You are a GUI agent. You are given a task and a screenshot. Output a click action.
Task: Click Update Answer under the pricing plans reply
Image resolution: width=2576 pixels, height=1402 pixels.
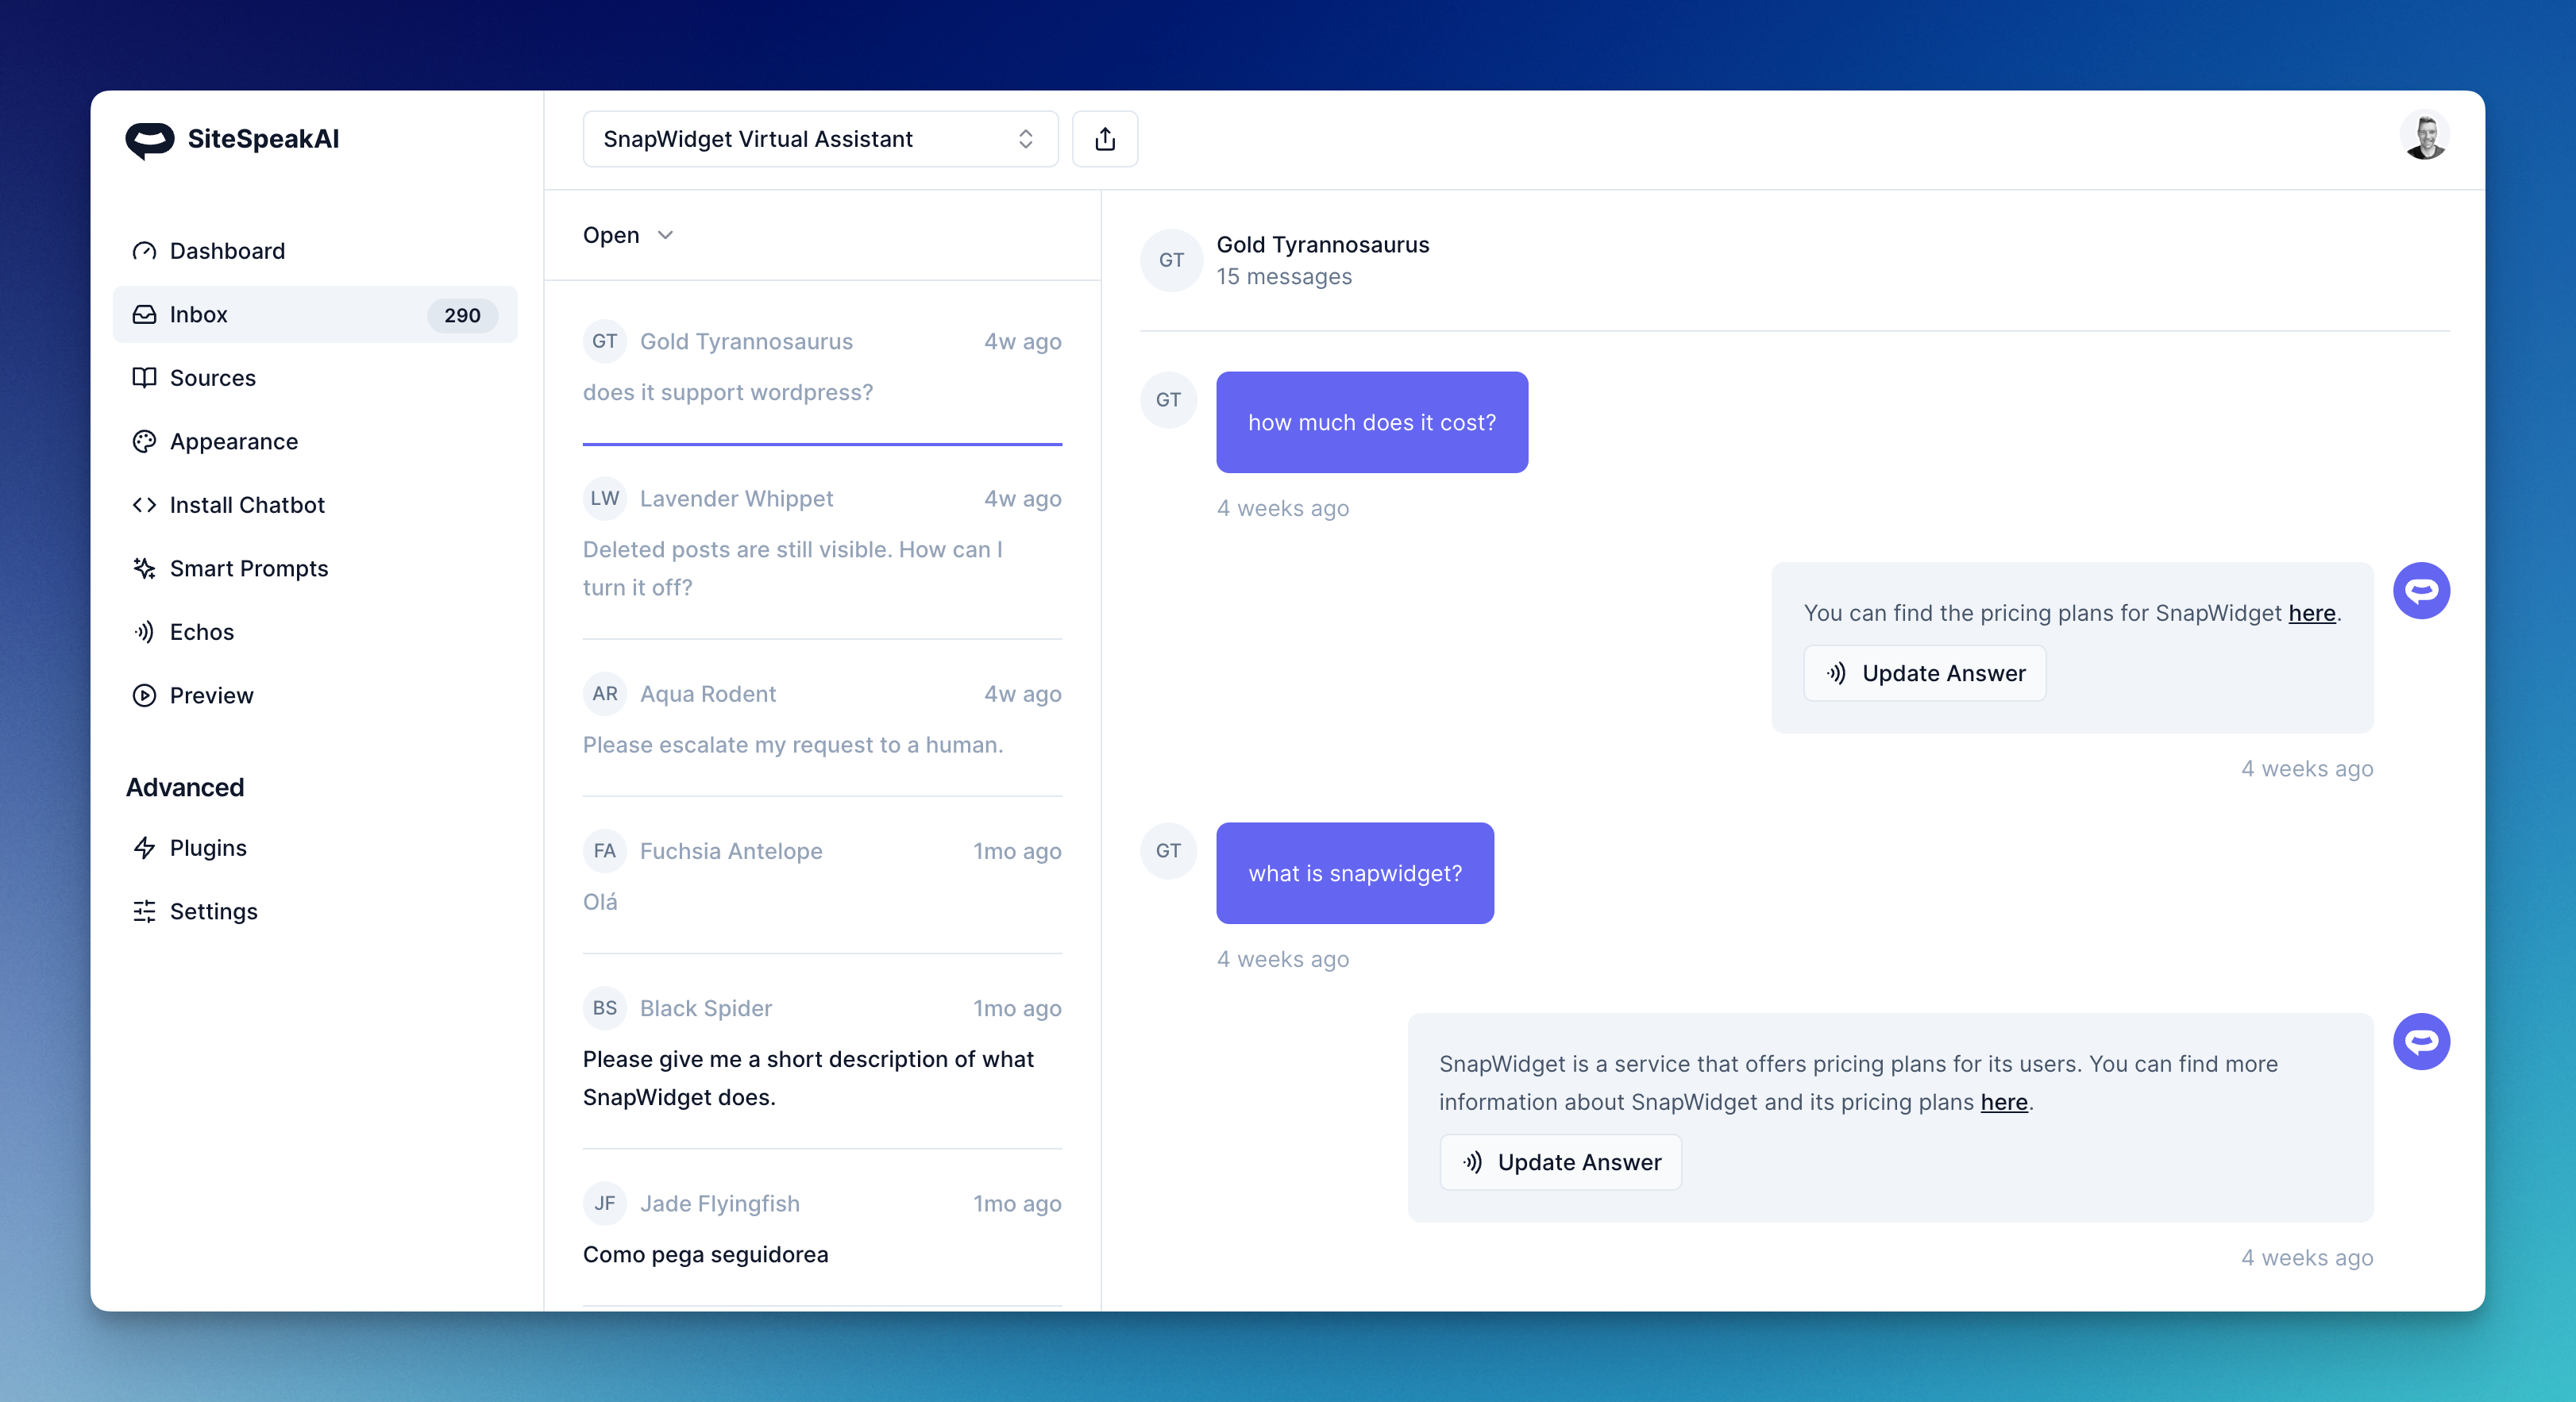[x=1924, y=673]
